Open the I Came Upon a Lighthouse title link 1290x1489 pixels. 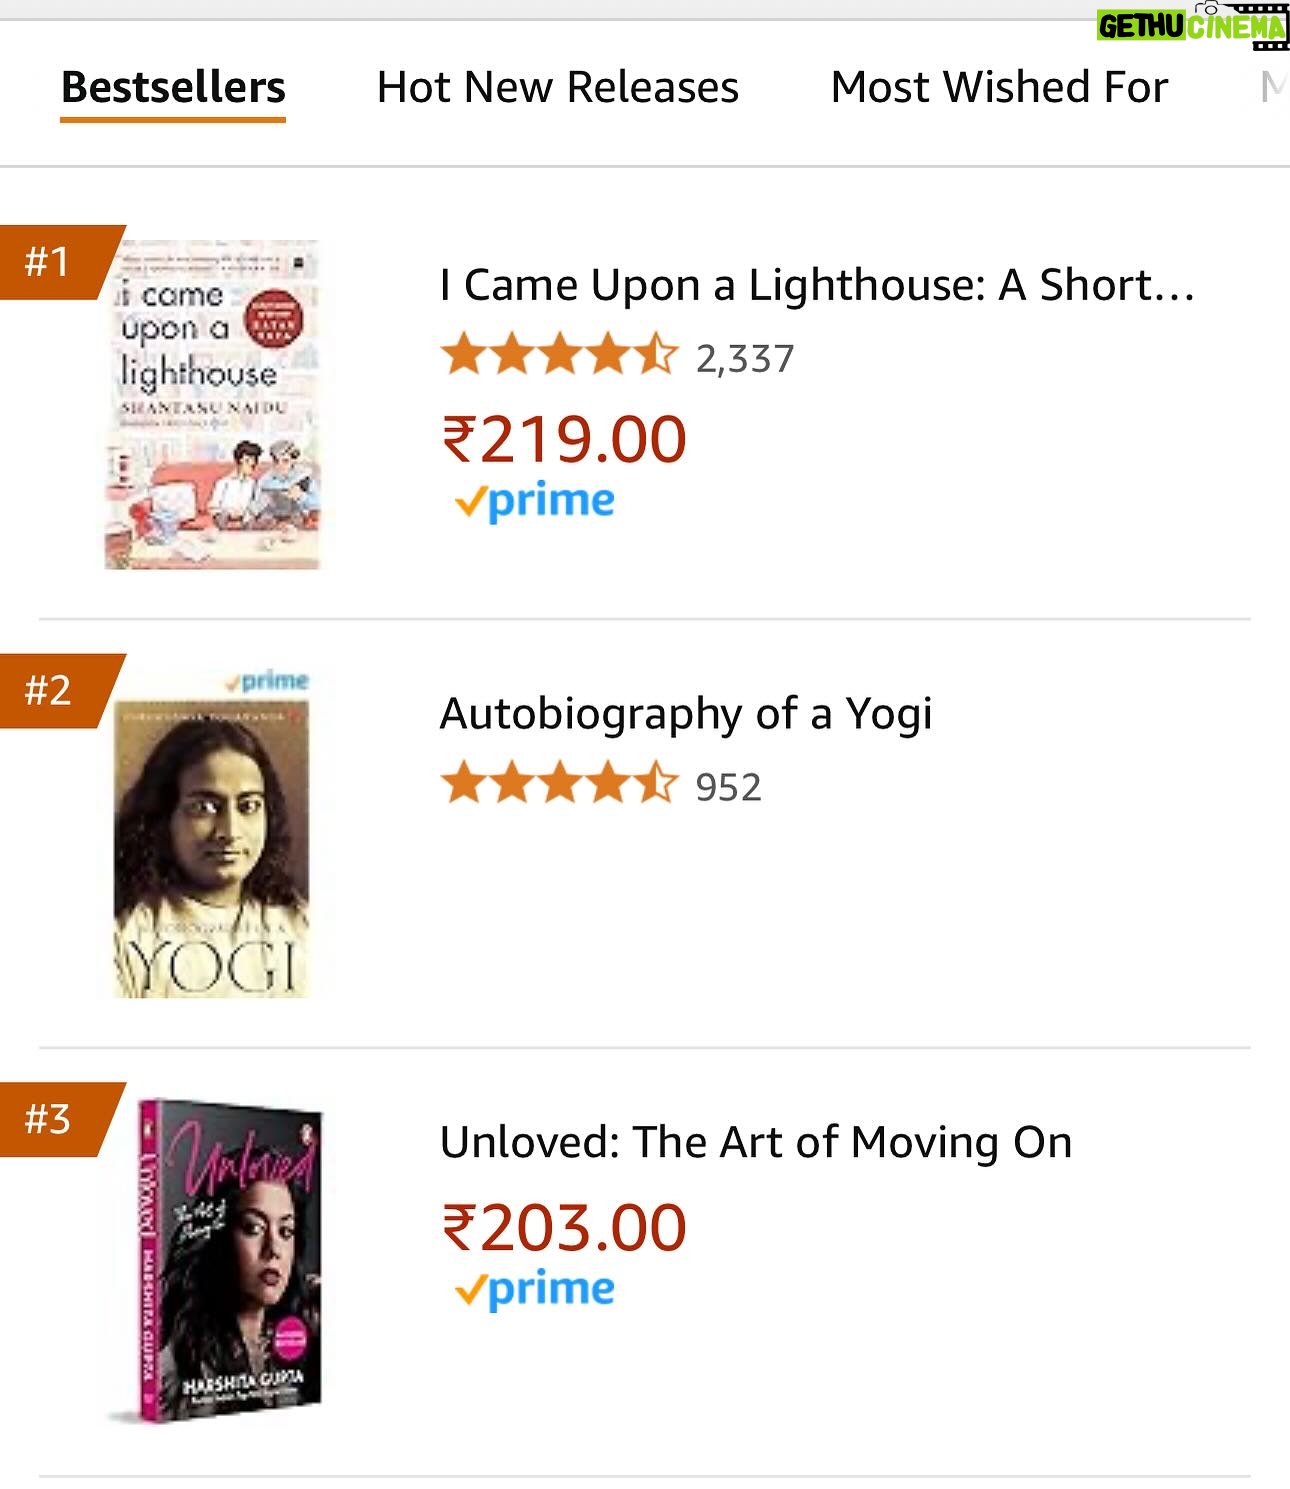click(817, 286)
